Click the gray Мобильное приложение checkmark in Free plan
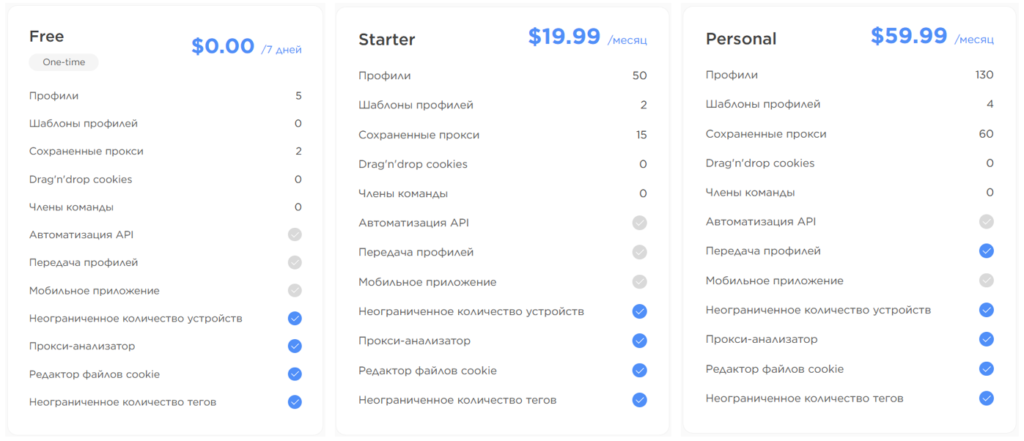The height and width of the screenshot is (441, 1024). [295, 290]
